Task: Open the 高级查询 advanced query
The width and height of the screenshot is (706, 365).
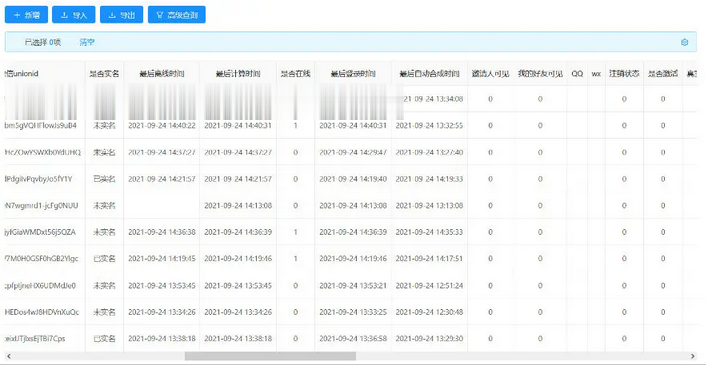Action: (176, 15)
